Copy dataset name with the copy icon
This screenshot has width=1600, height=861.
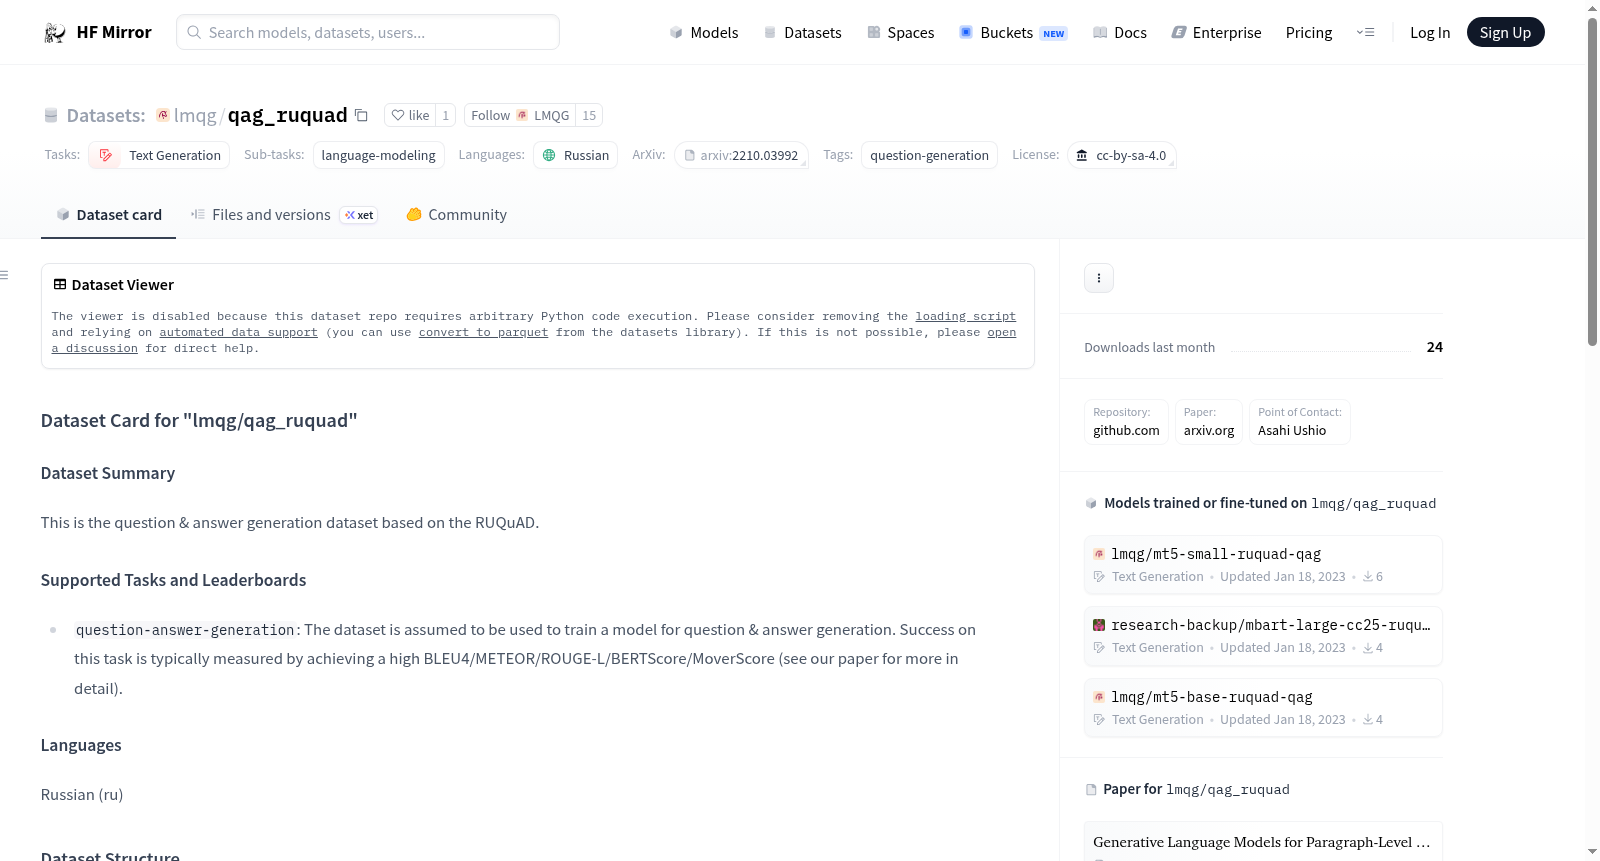coord(362,116)
